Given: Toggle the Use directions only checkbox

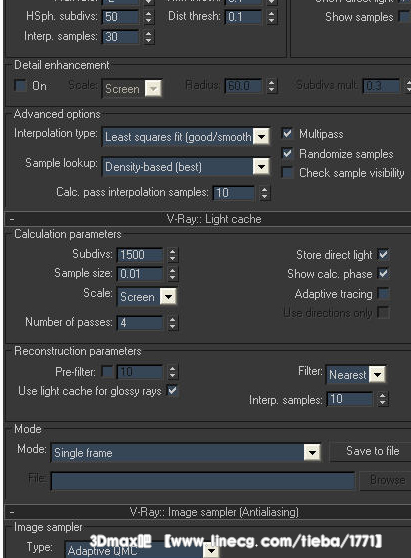Looking at the screenshot, I should click(383, 312).
